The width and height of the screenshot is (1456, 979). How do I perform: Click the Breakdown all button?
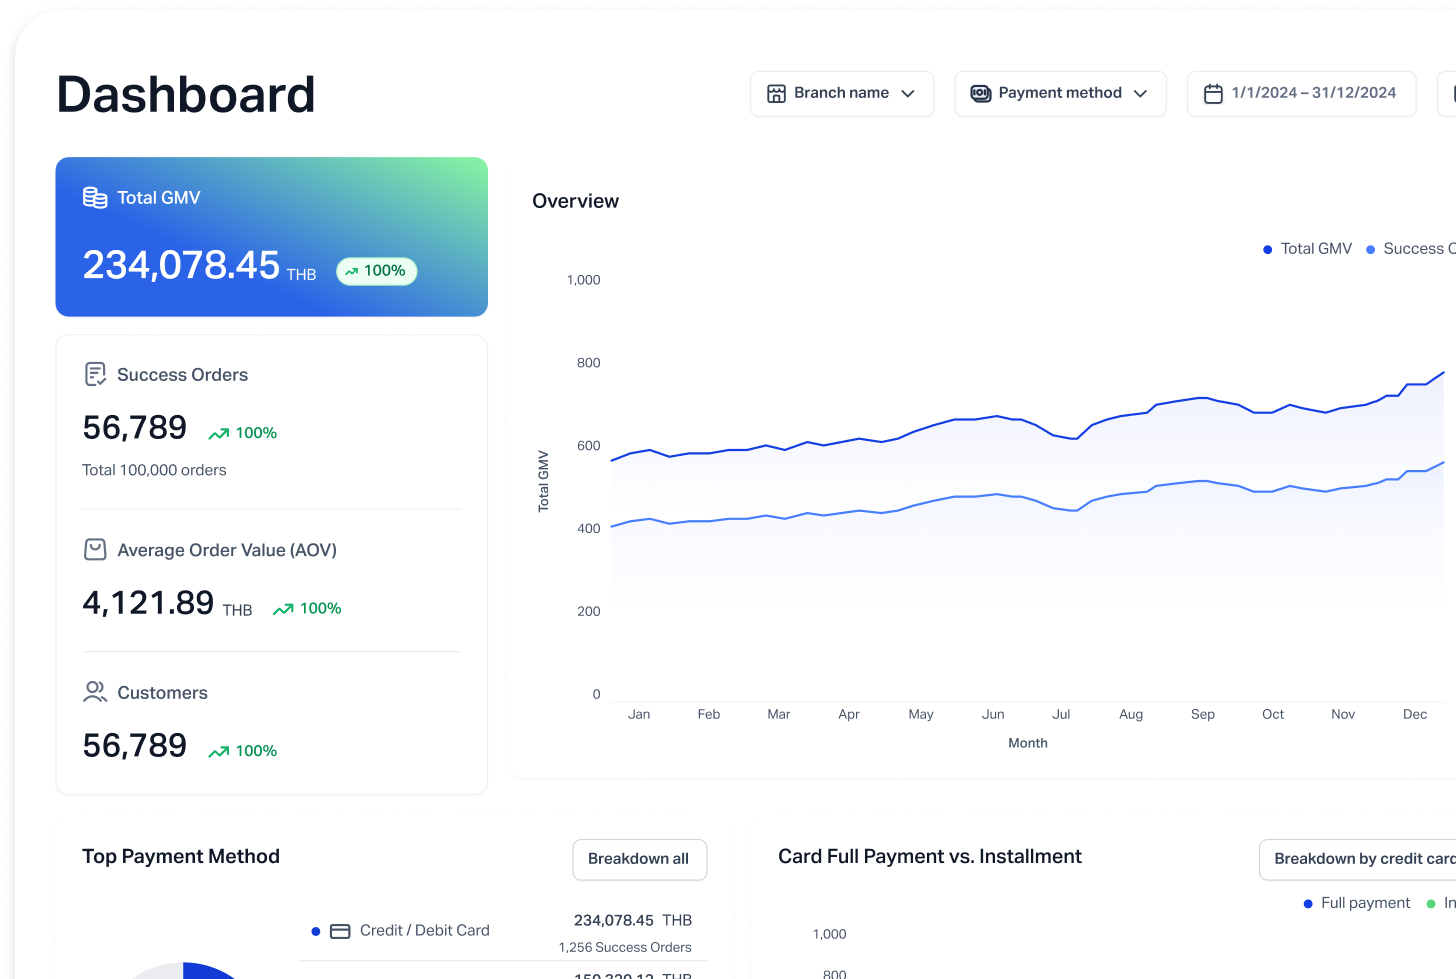[x=639, y=859]
